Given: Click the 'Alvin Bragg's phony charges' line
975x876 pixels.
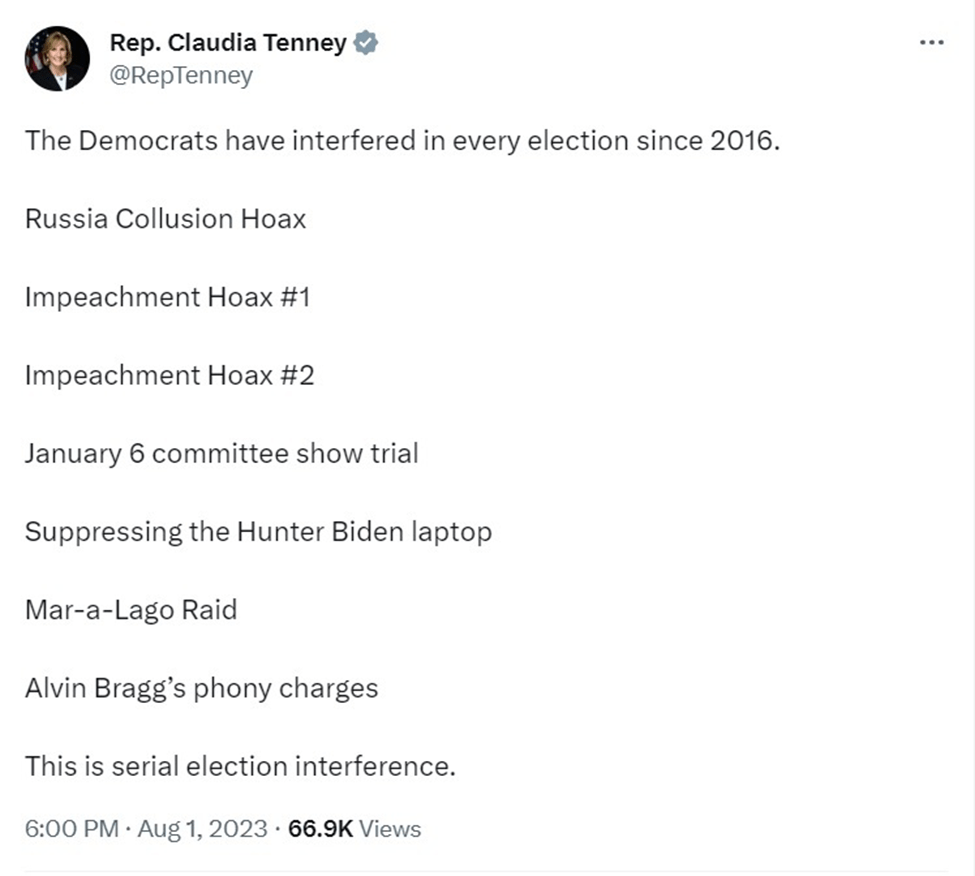Looking at the screenshot, I should [201, 688].
